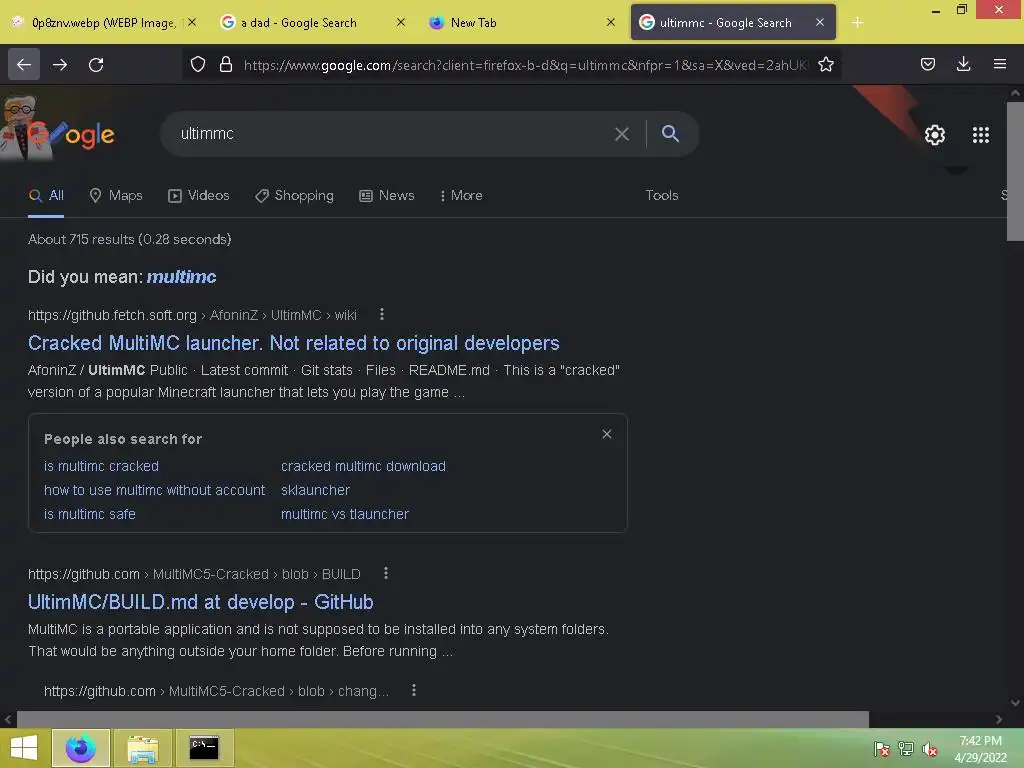Screen dimensions: 1024x768
Task: Open the Firefox downloads panel
Action: (x=963, y=64)
